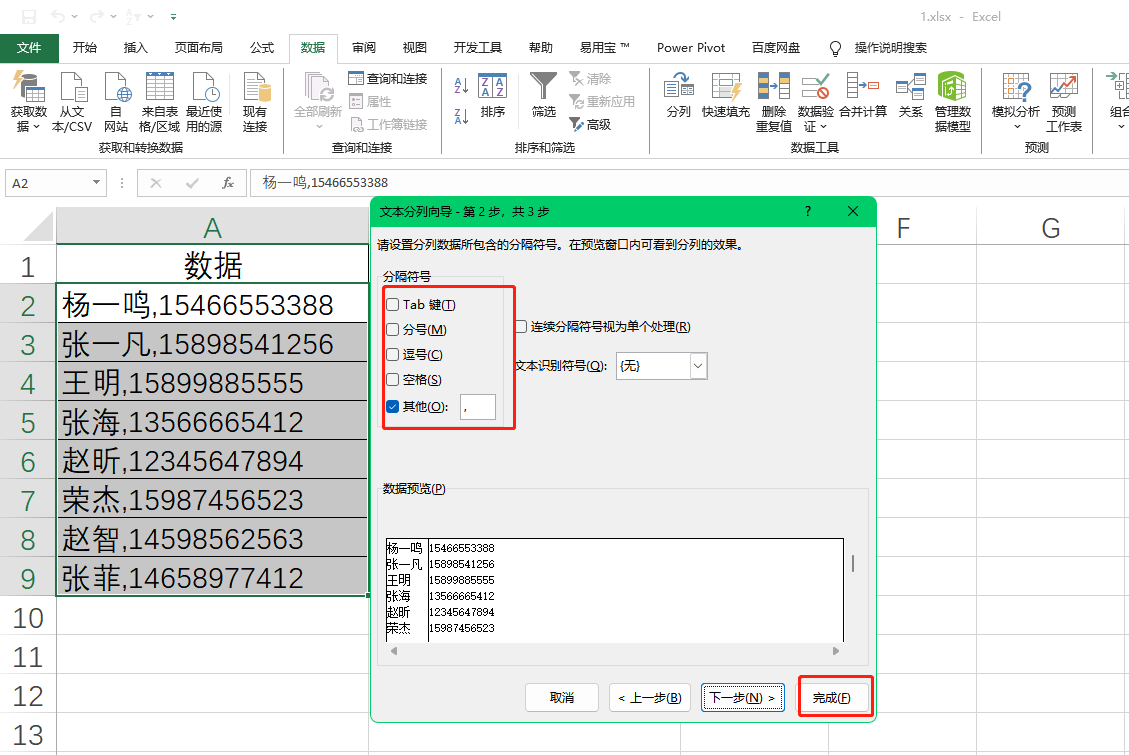Click the formula bar content field

[x=688, y=183]
